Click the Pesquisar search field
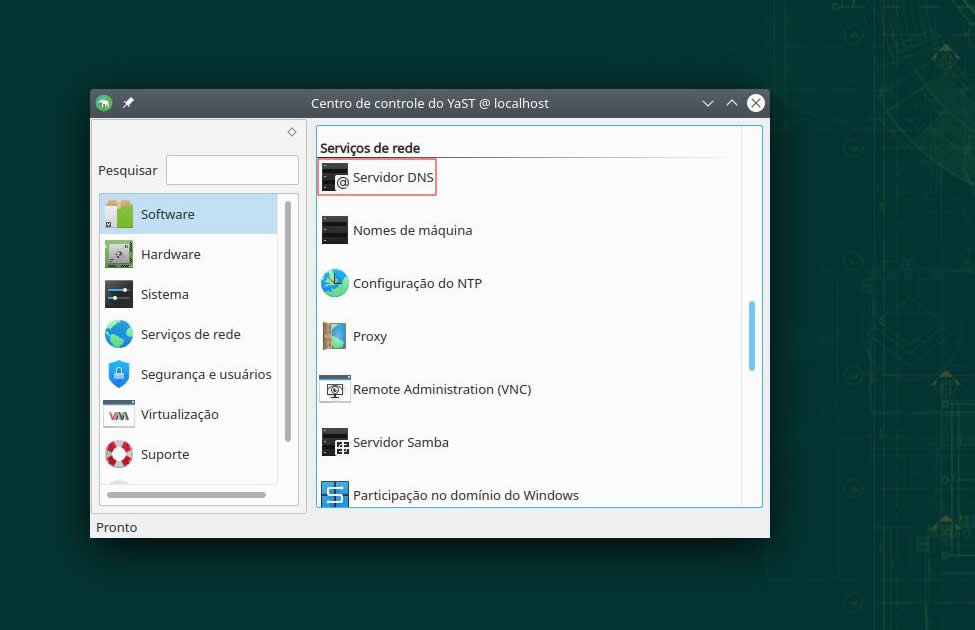Viewport: 975px width, 630px height. coord(232,170)
